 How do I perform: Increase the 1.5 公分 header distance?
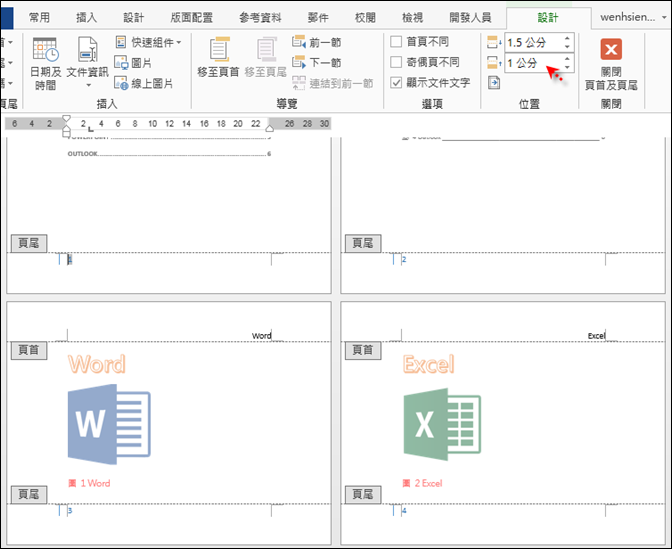pos(567,38)
